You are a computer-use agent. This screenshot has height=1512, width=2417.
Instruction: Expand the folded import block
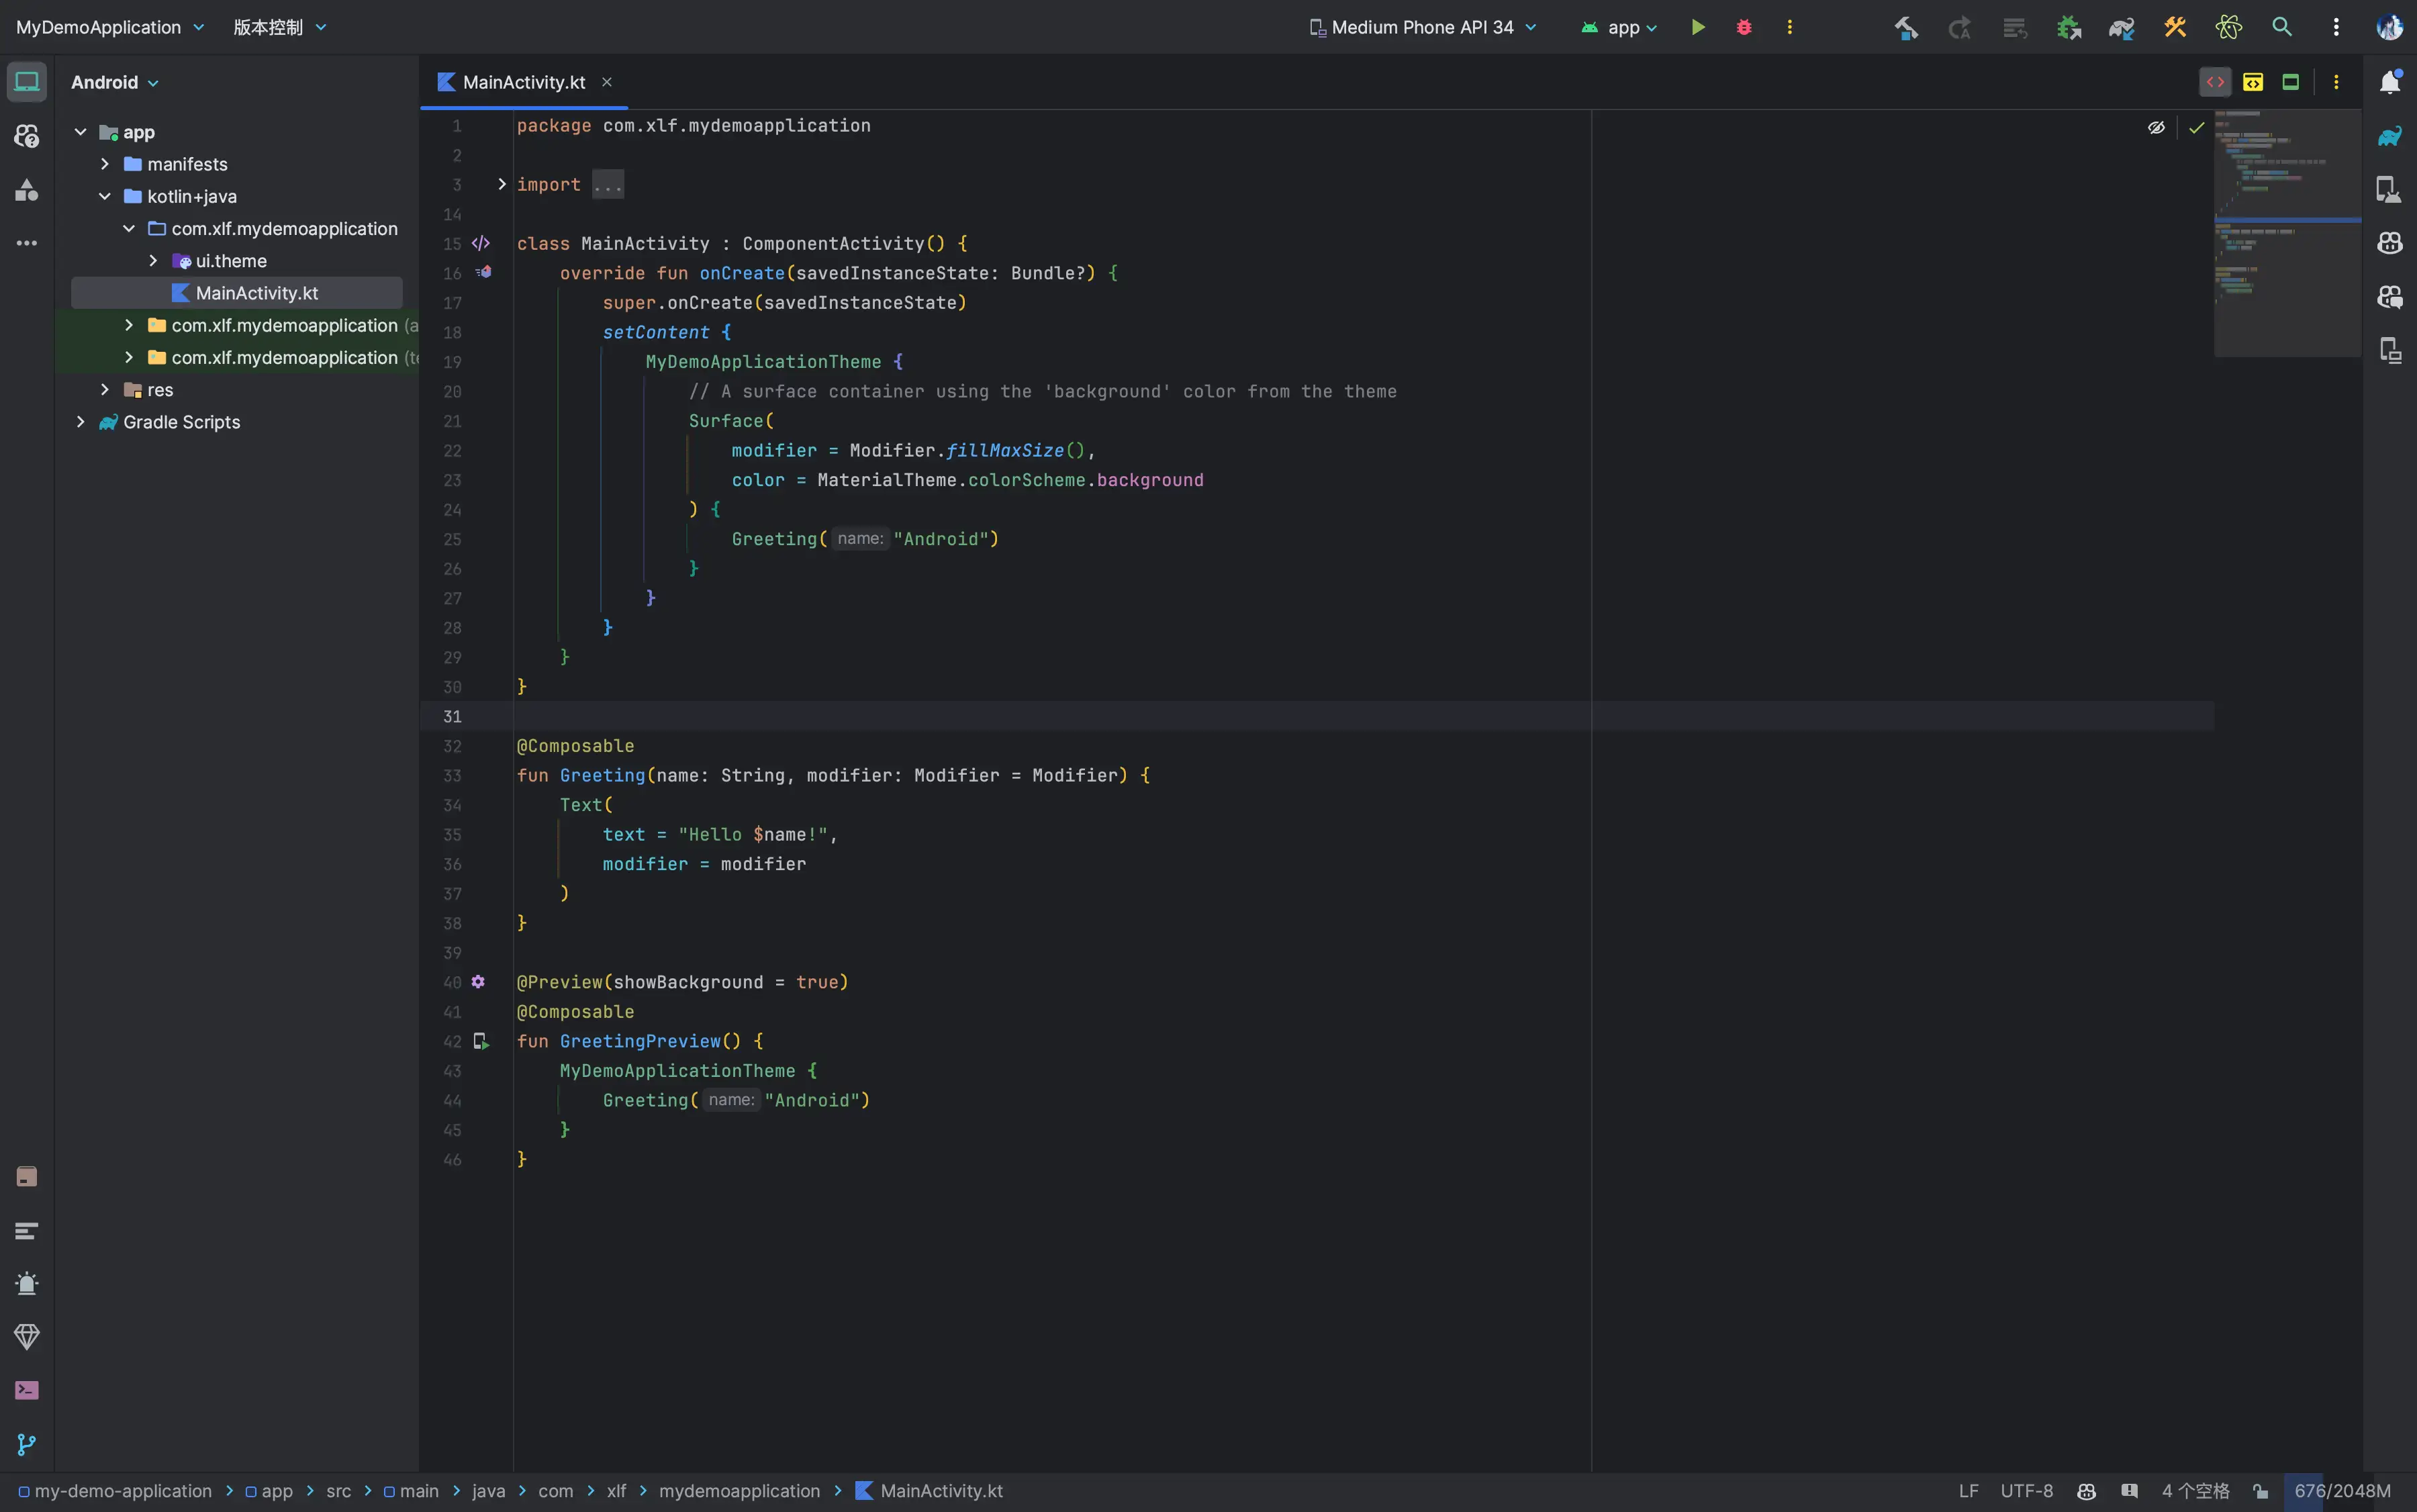(502, 184)
